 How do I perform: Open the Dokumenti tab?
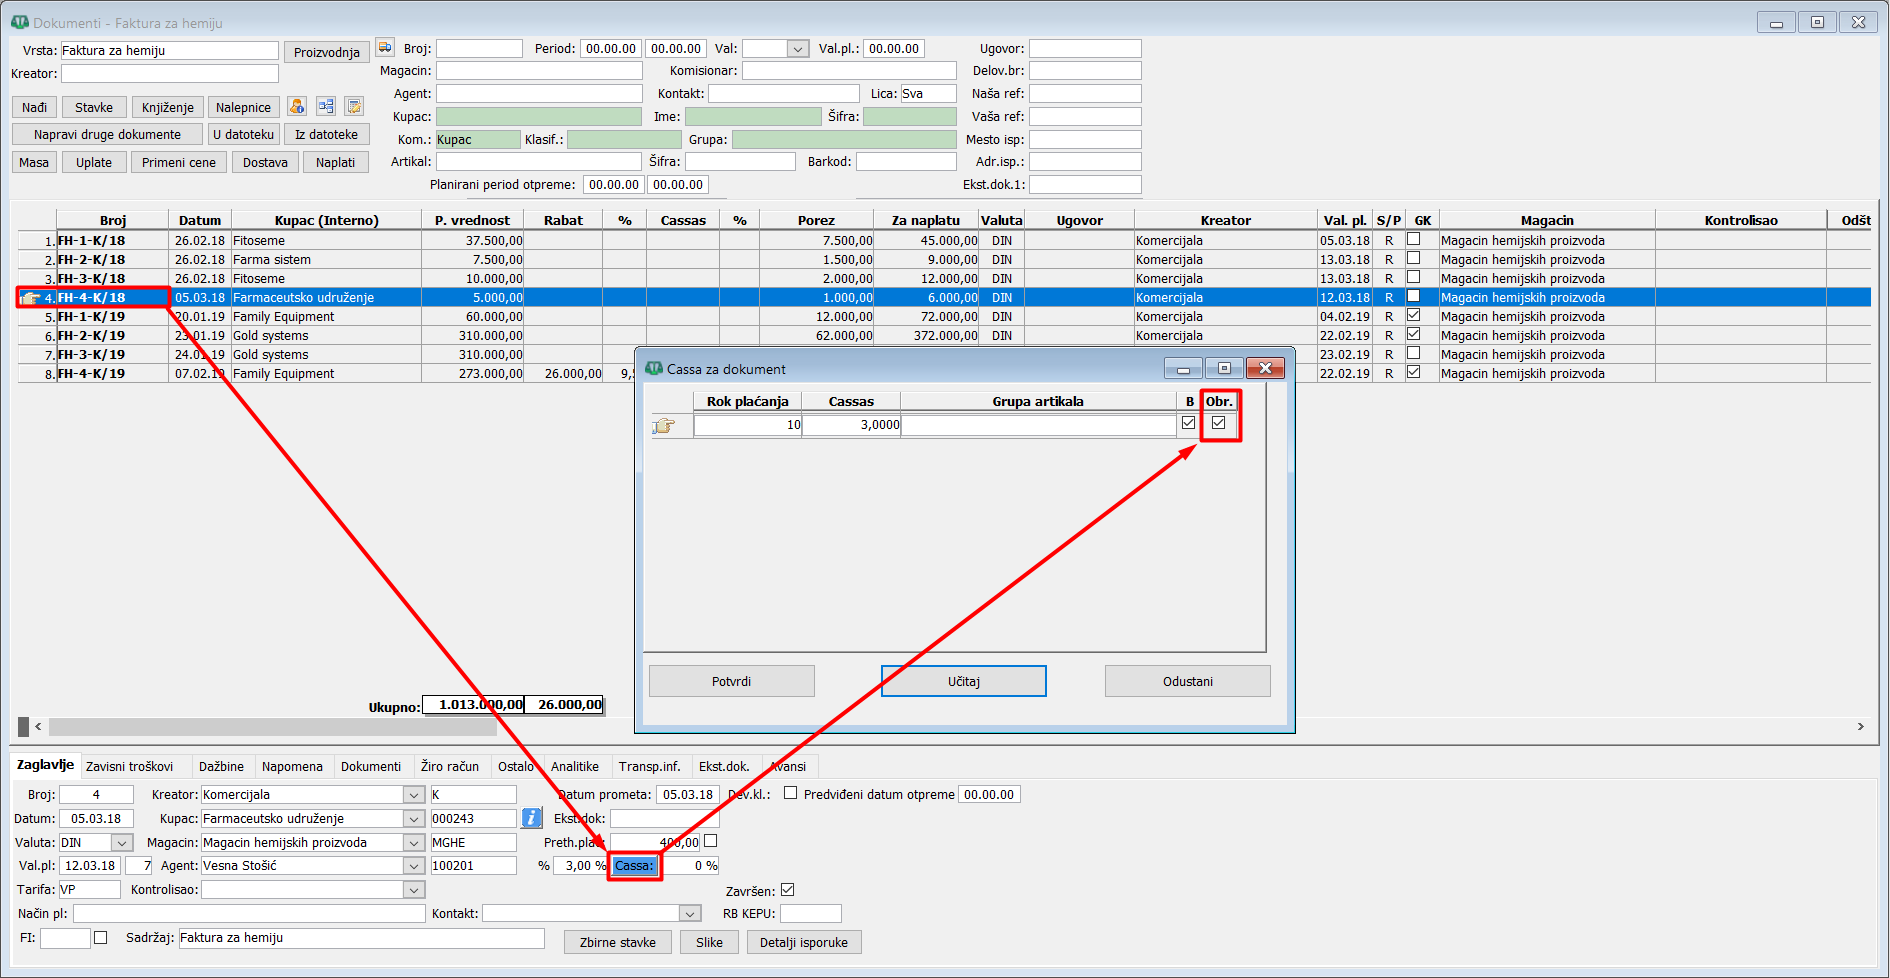tap(371, 767)
